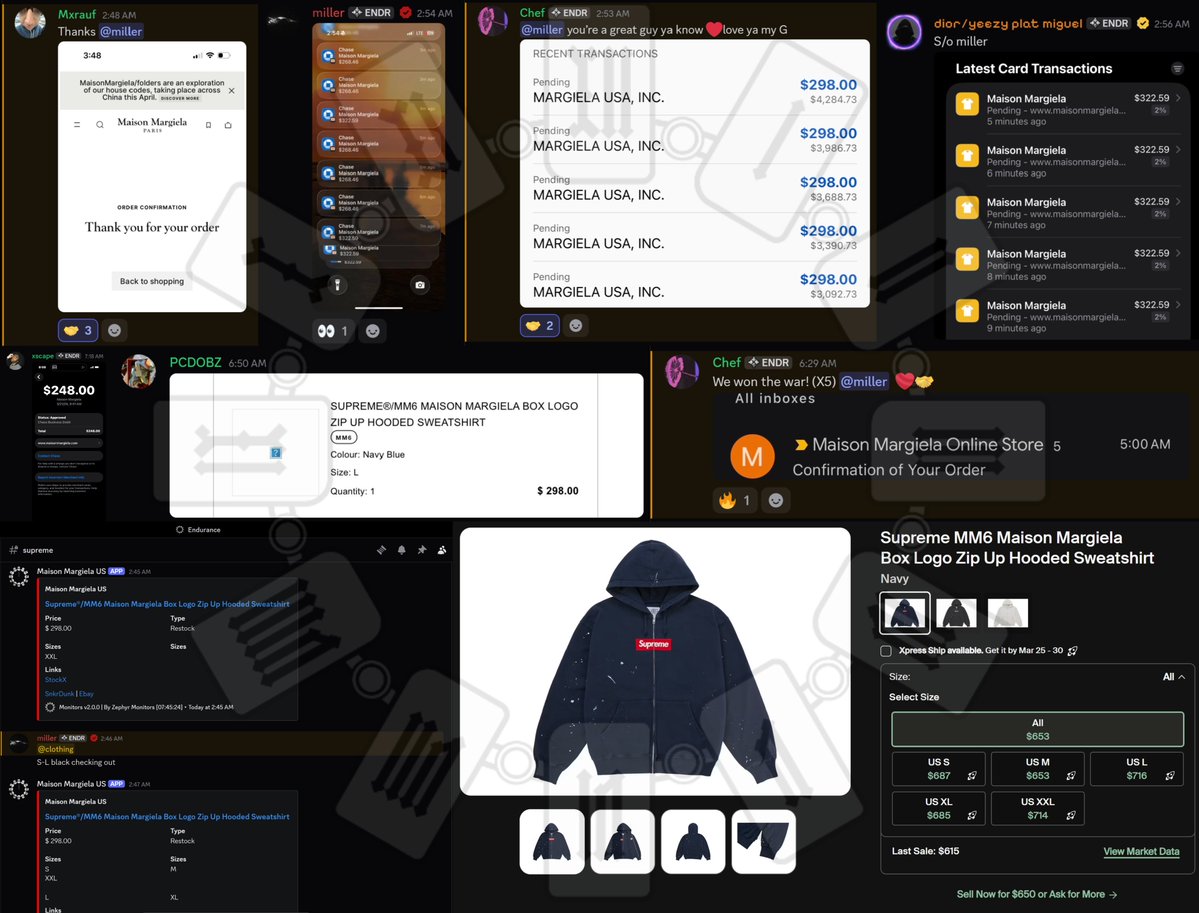
Task: Select the All $653 size option
Action: [1038, 729]
